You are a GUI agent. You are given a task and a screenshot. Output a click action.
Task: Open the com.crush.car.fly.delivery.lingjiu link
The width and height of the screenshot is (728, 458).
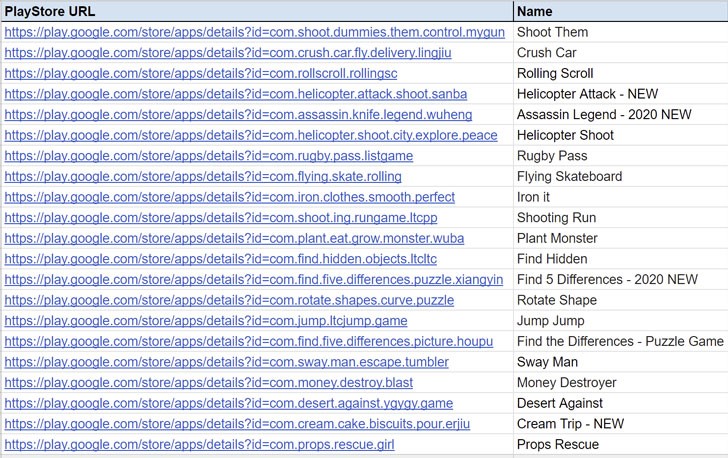[228, 52]
